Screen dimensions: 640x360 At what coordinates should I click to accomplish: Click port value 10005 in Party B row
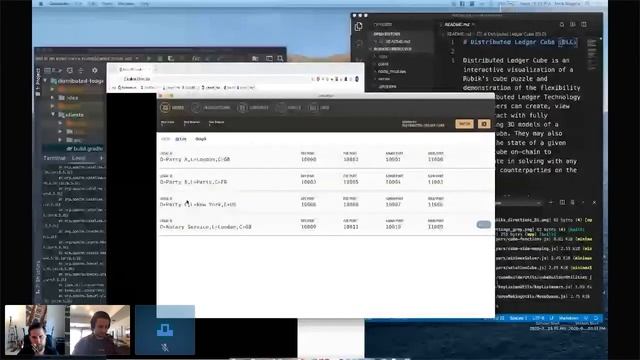click(351, 182)
